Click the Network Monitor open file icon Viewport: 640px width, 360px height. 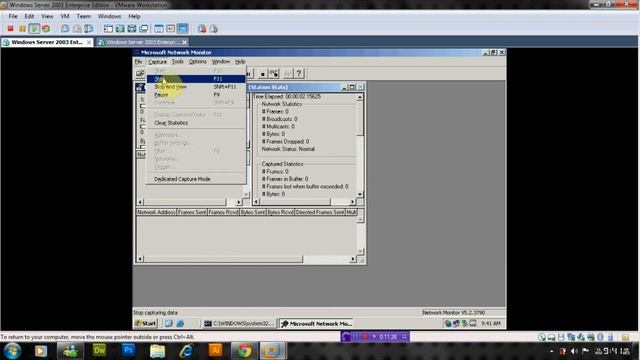coord(140,73)
